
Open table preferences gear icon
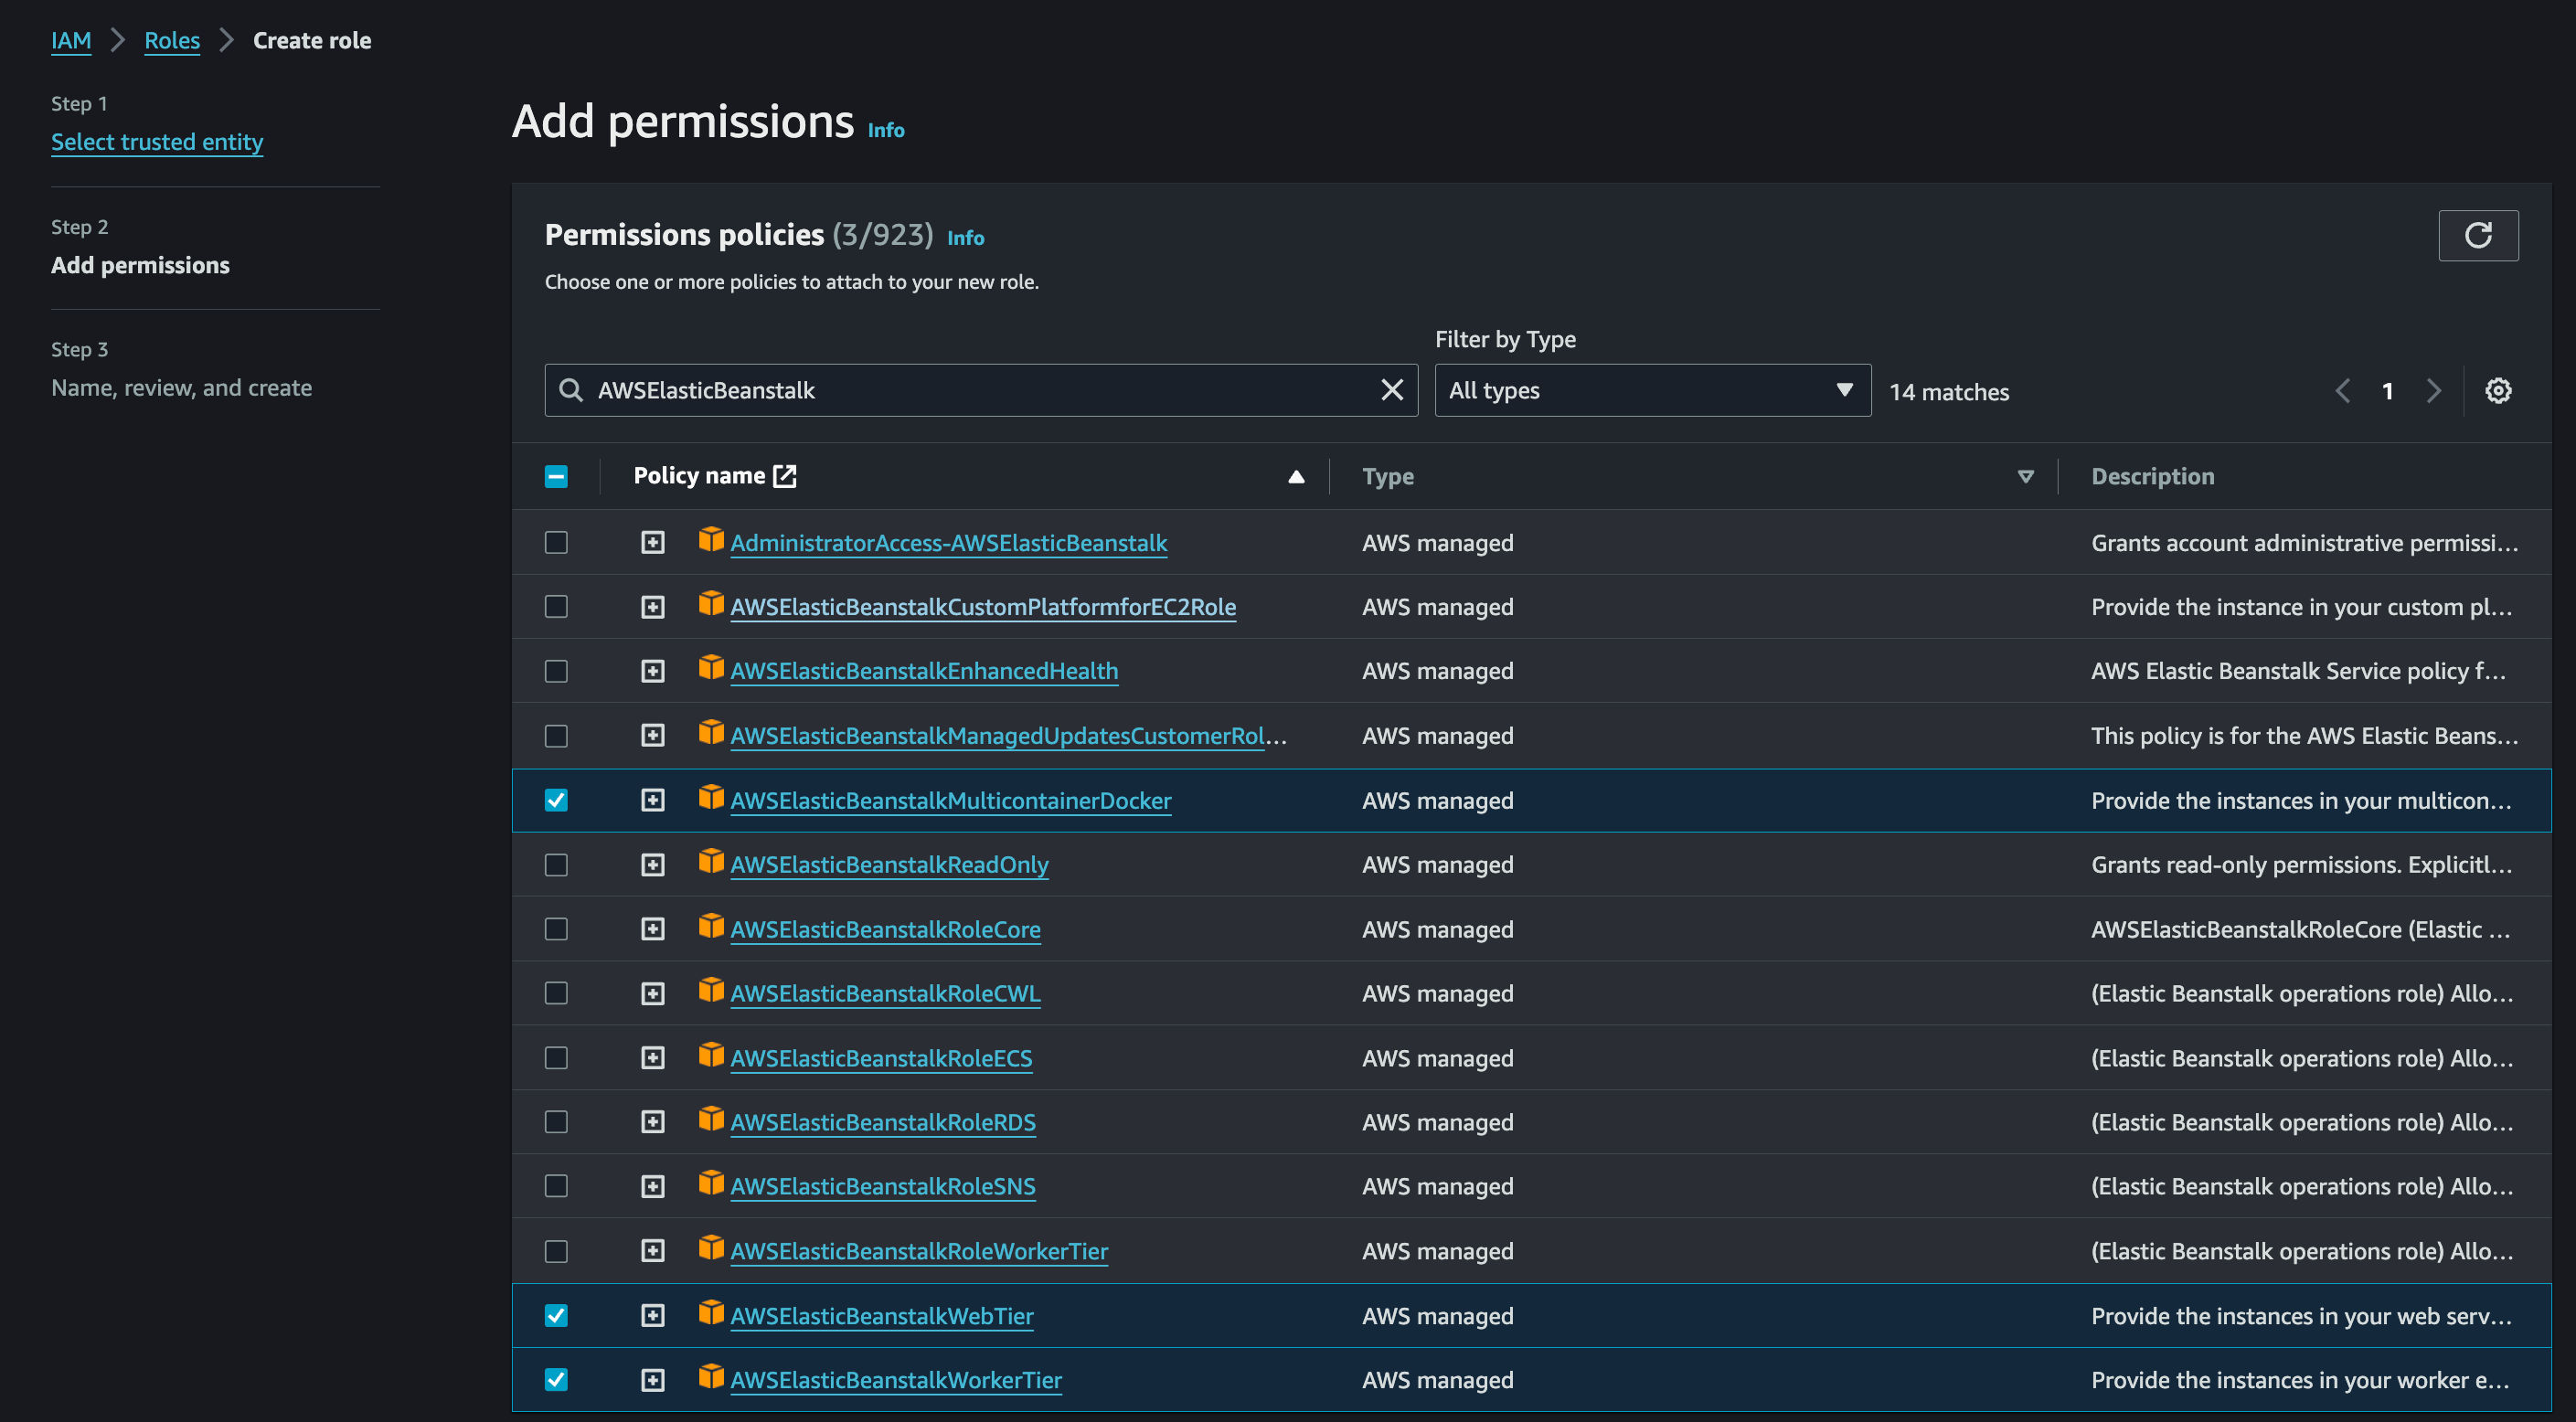click(x=2497, y=391)
